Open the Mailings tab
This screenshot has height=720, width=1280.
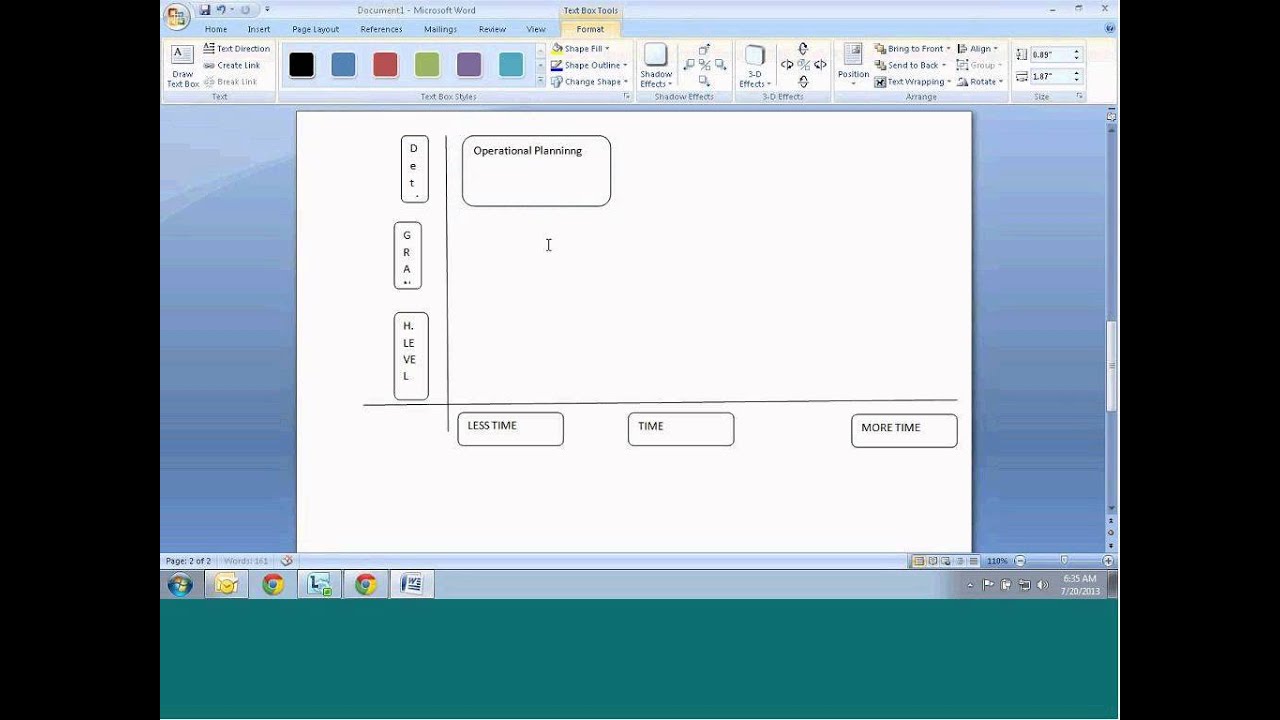tap(440, 29)
